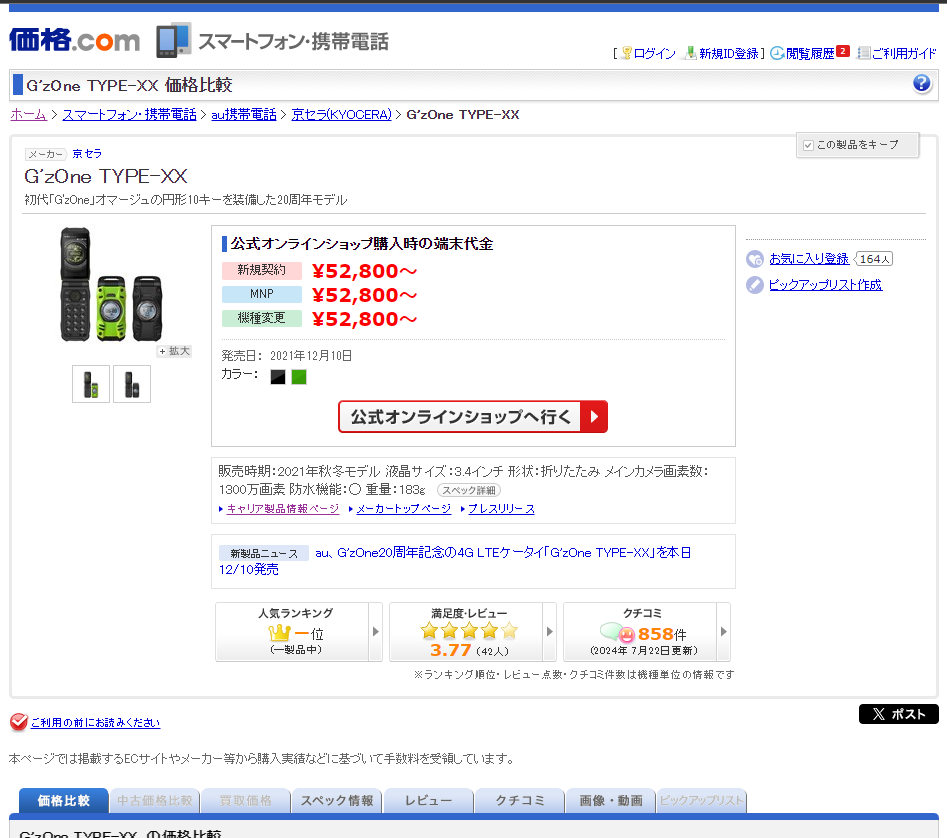The image size is (947, 838).
Task: Open プレスリリース link
Action: click(x=501, y=509)
